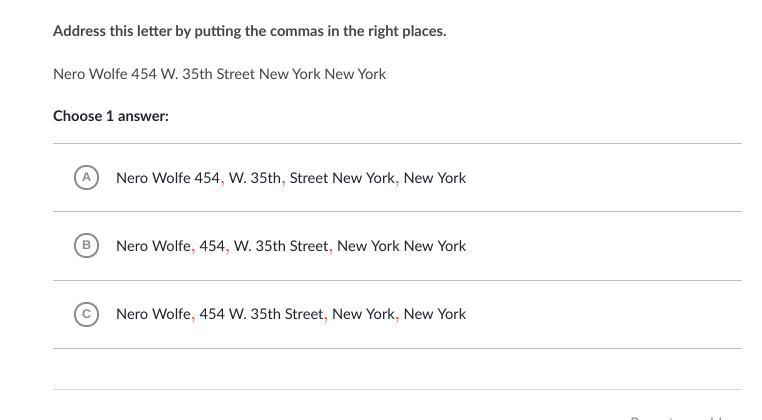
Task: Choose answer 'Nero Wolfe, 454 W. 35th Street, New York, New York'
Action: point(291,314)
